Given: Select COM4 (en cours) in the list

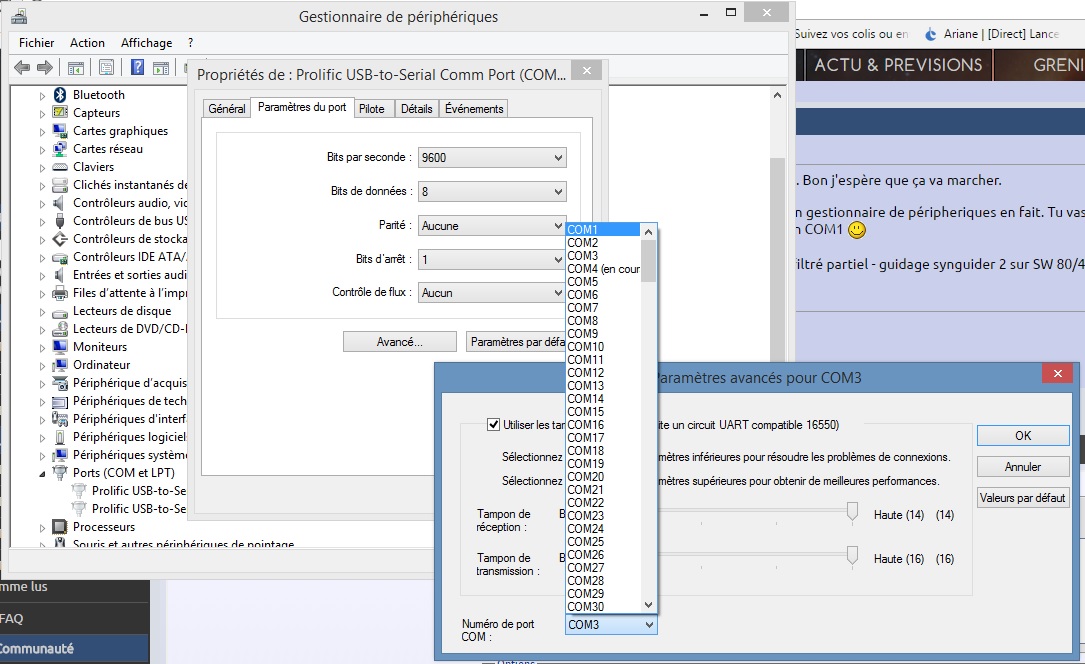Looking at the screenshot, I should coord(603,268).
